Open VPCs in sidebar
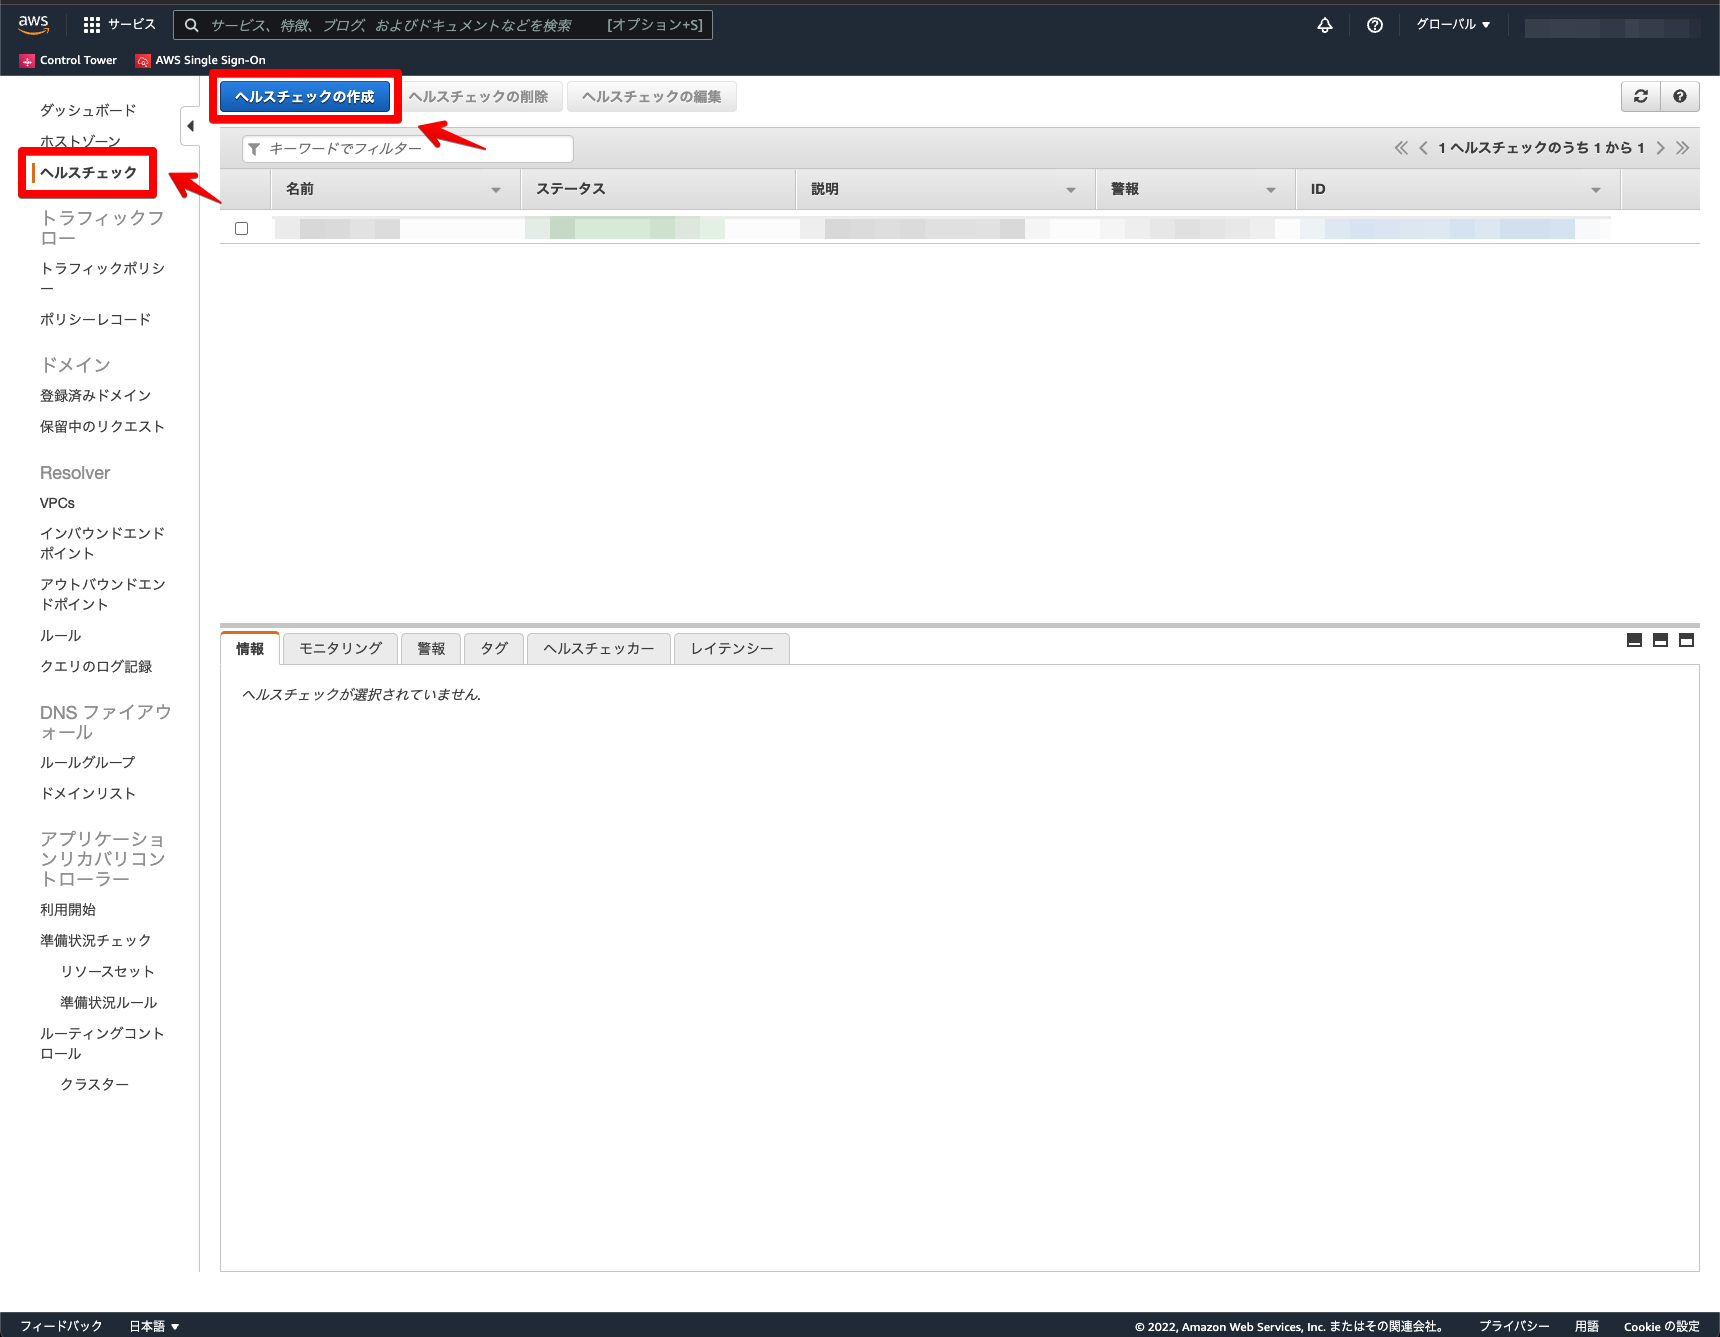This screenshot has height=1337, width=1720. tap(57, 503)
